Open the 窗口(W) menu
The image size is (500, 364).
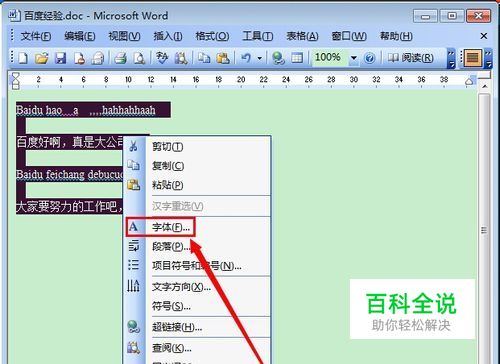(x=349, y=36)
